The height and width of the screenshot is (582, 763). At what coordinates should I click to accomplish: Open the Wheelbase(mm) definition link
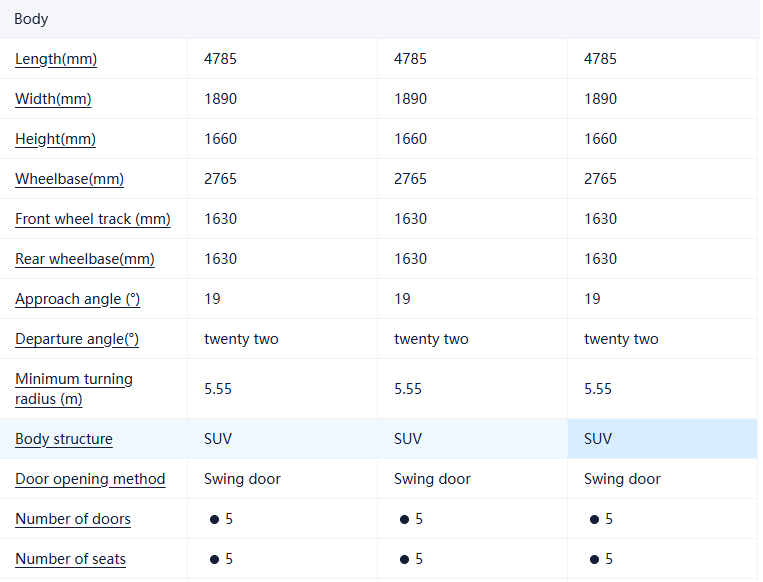(x=69, y=179)
